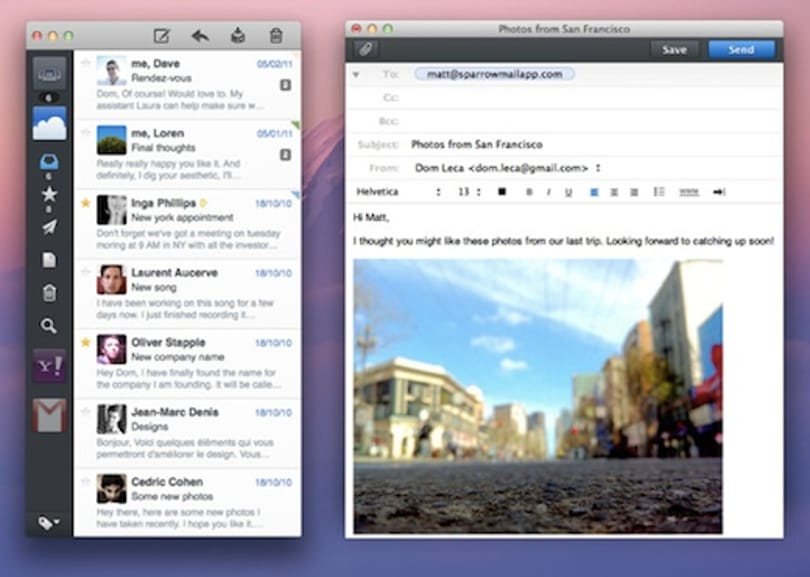Open the Final thoughts conversation
Image resolution: width=810 pixels, height=577 pixels.
(188, 154)
